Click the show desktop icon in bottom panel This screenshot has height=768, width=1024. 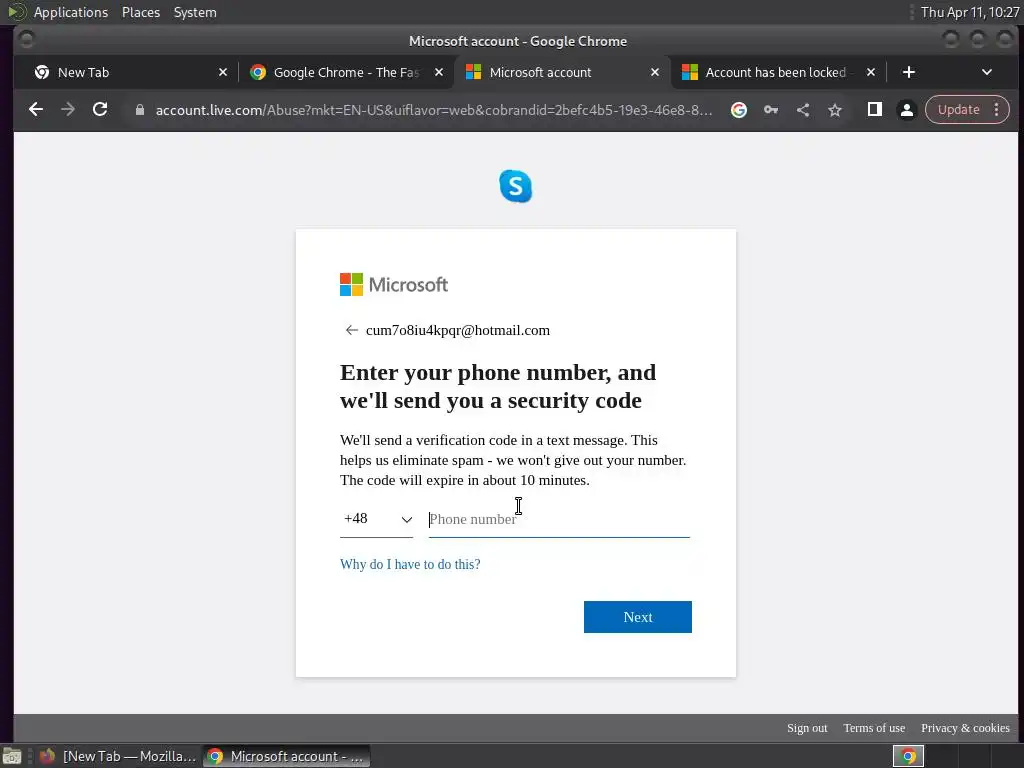(x=12, y=756)
